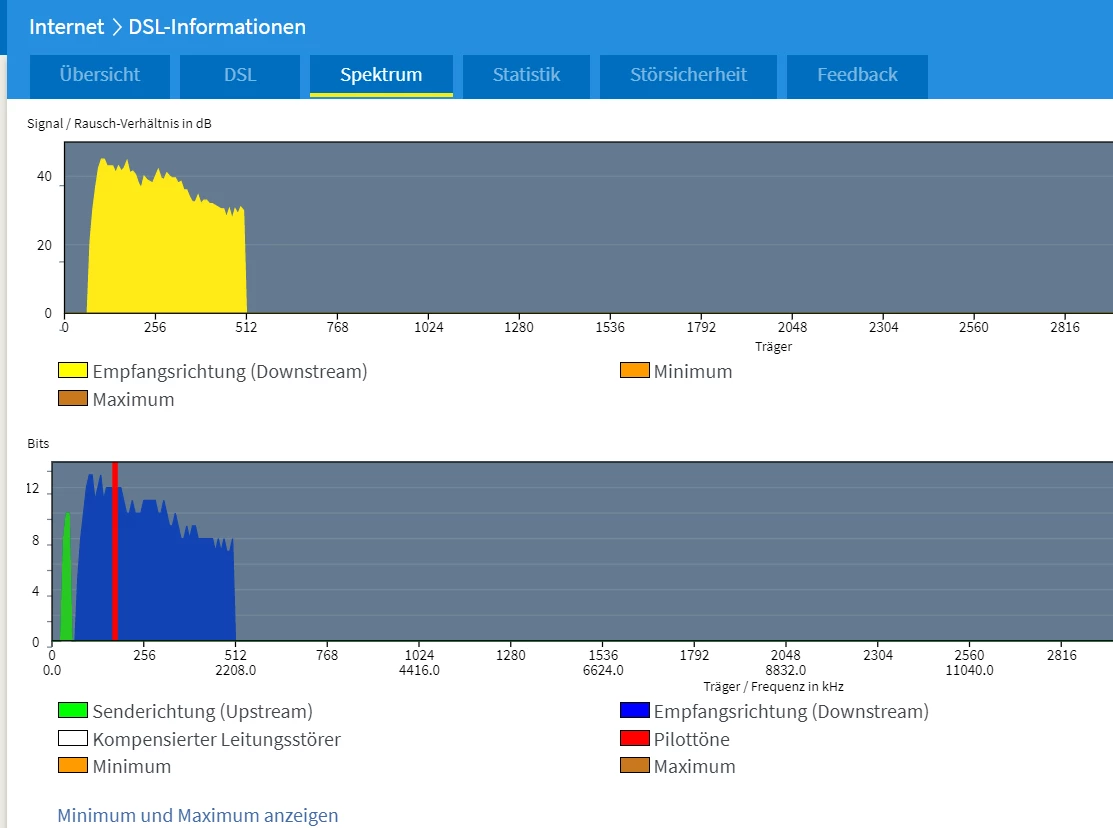Click the Internet breadcrumb in the header
The image size is (1113, 828).
[66, 27]
